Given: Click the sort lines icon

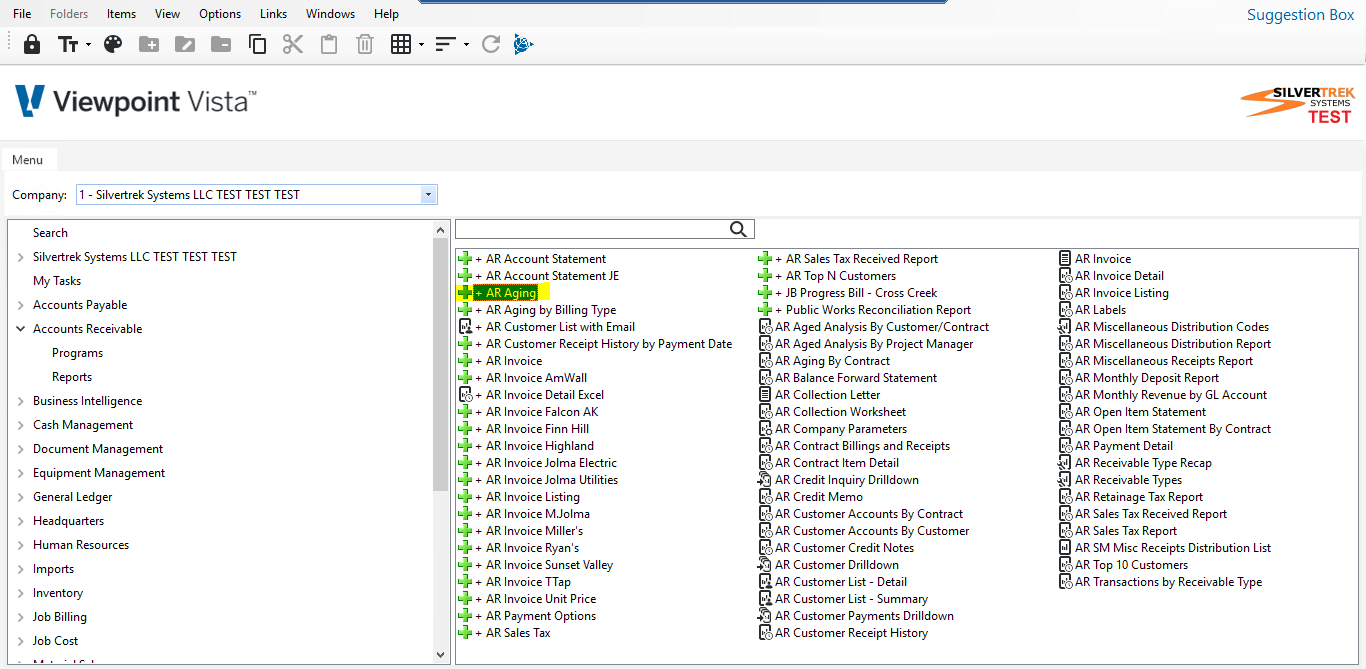Looking at the screenshot, I should point(446,44).
